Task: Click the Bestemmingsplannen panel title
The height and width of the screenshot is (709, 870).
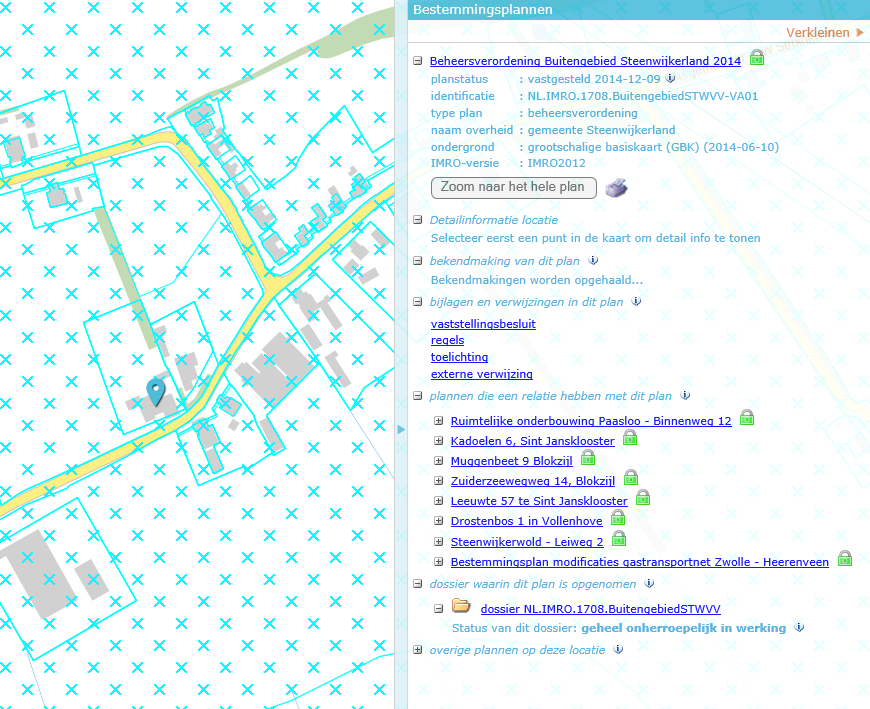Action: pos(483,9)
